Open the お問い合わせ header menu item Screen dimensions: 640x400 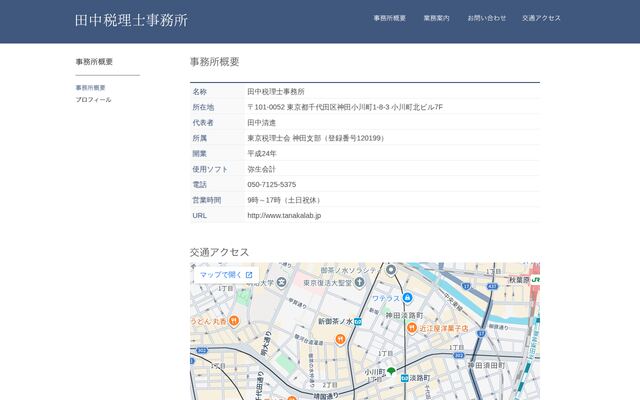pyautogui.click(x=487, y=18)
